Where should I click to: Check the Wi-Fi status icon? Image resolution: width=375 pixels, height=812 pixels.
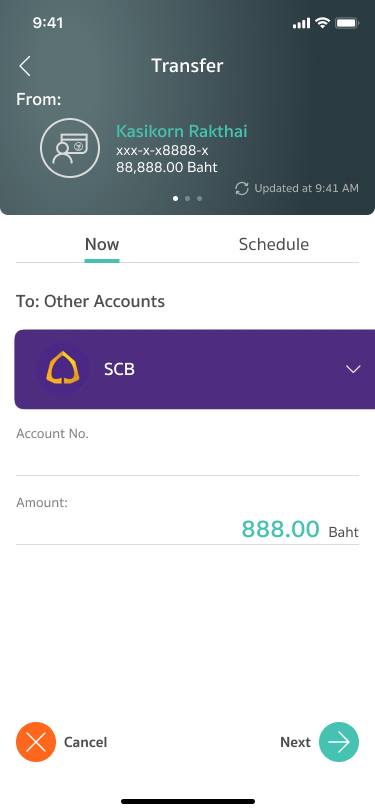tap(323, 23)
